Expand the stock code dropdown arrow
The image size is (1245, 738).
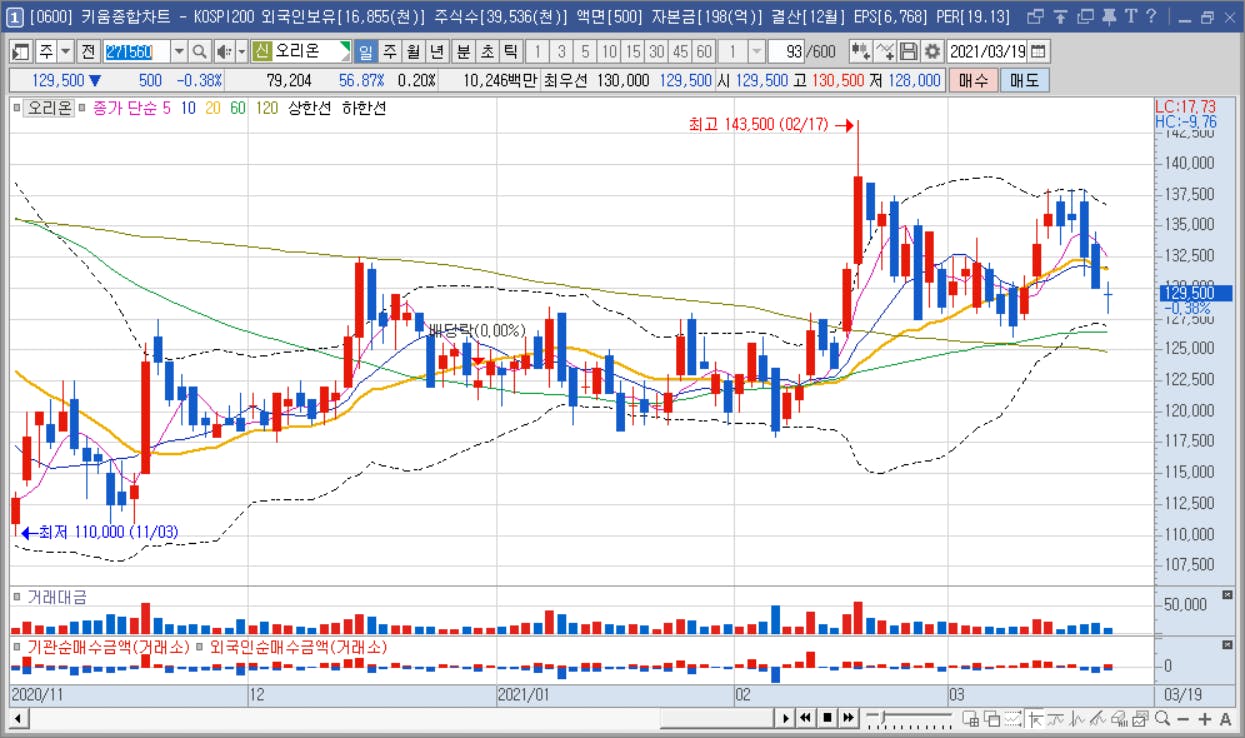coord(178,51)
